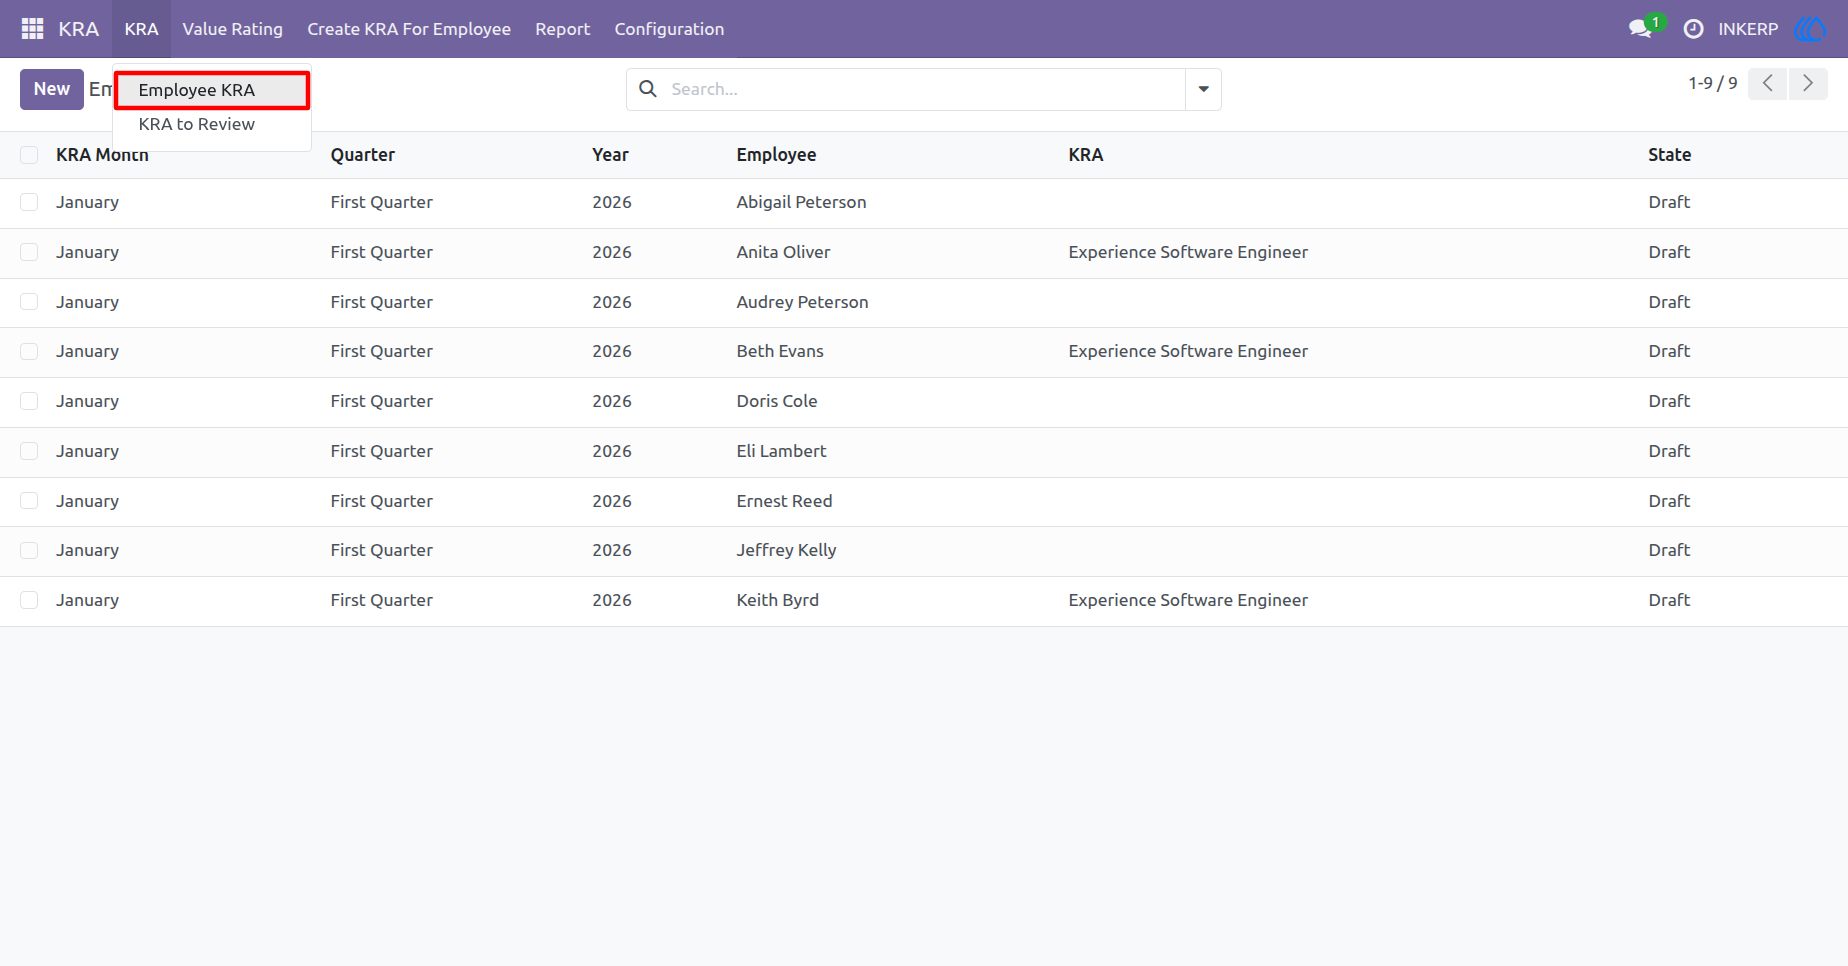Sort by the KRA column header
1848x966 pixels.
click(1085, 155)
